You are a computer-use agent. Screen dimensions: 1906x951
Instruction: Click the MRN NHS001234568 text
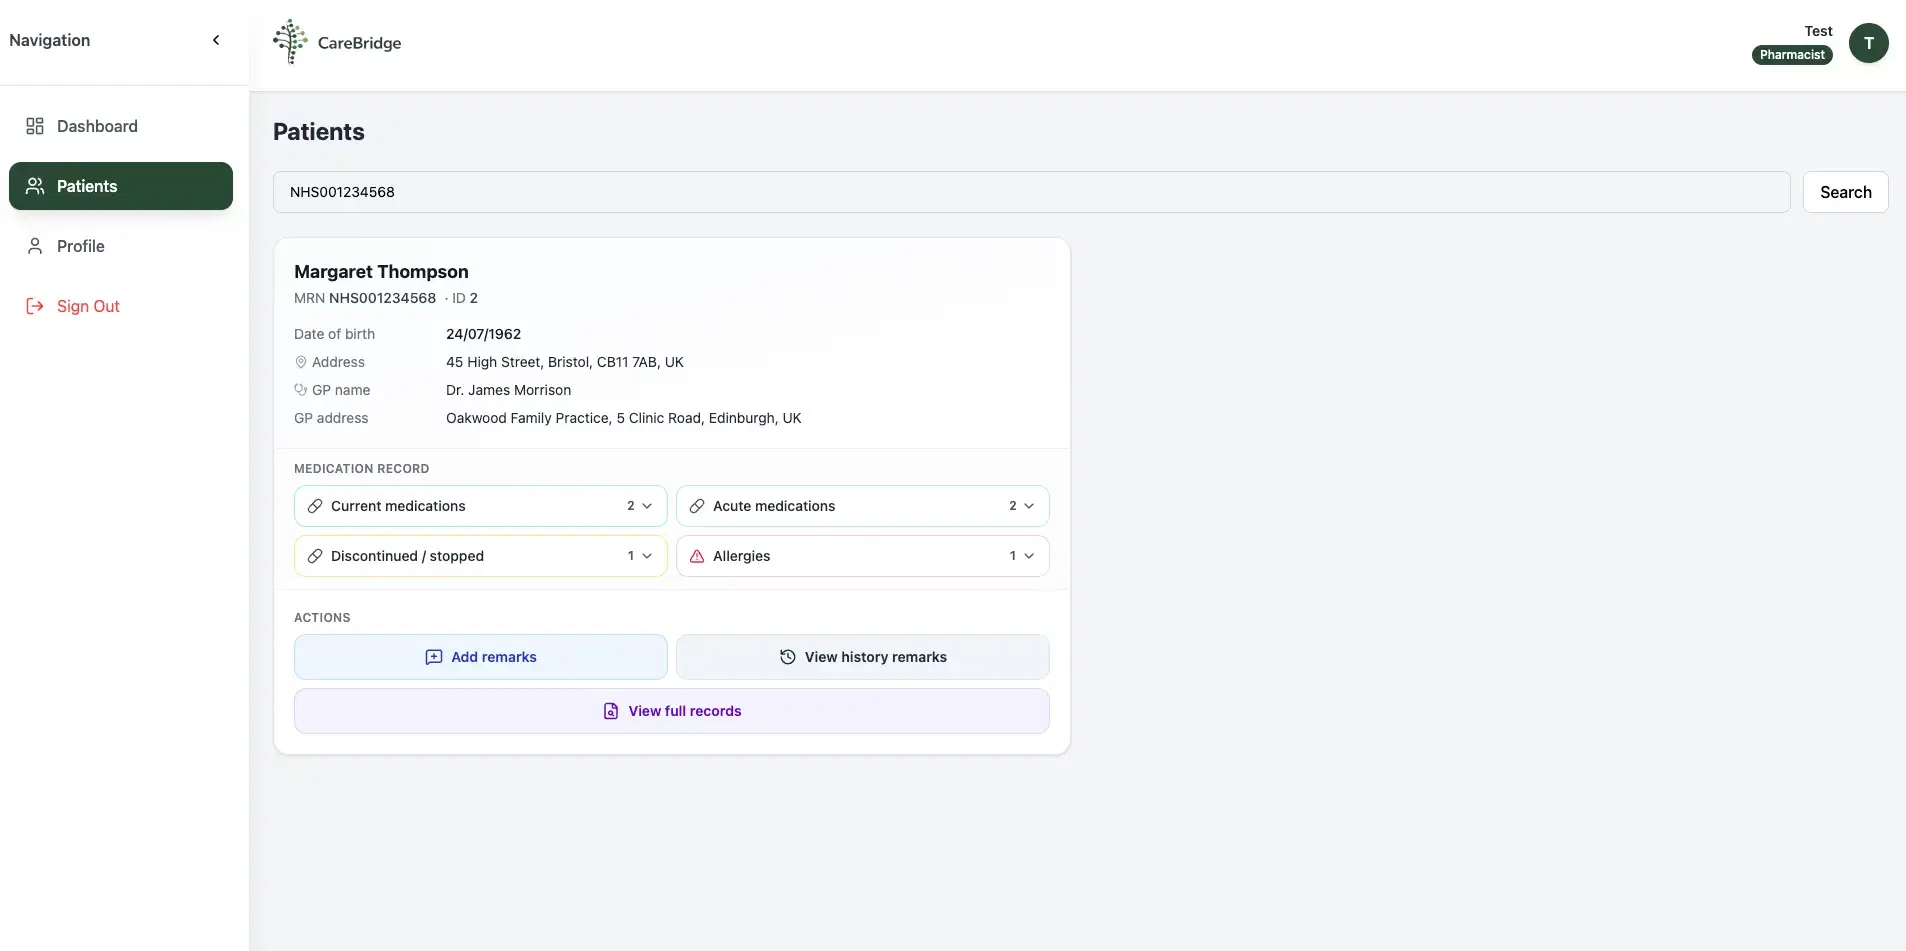point(365,298)
